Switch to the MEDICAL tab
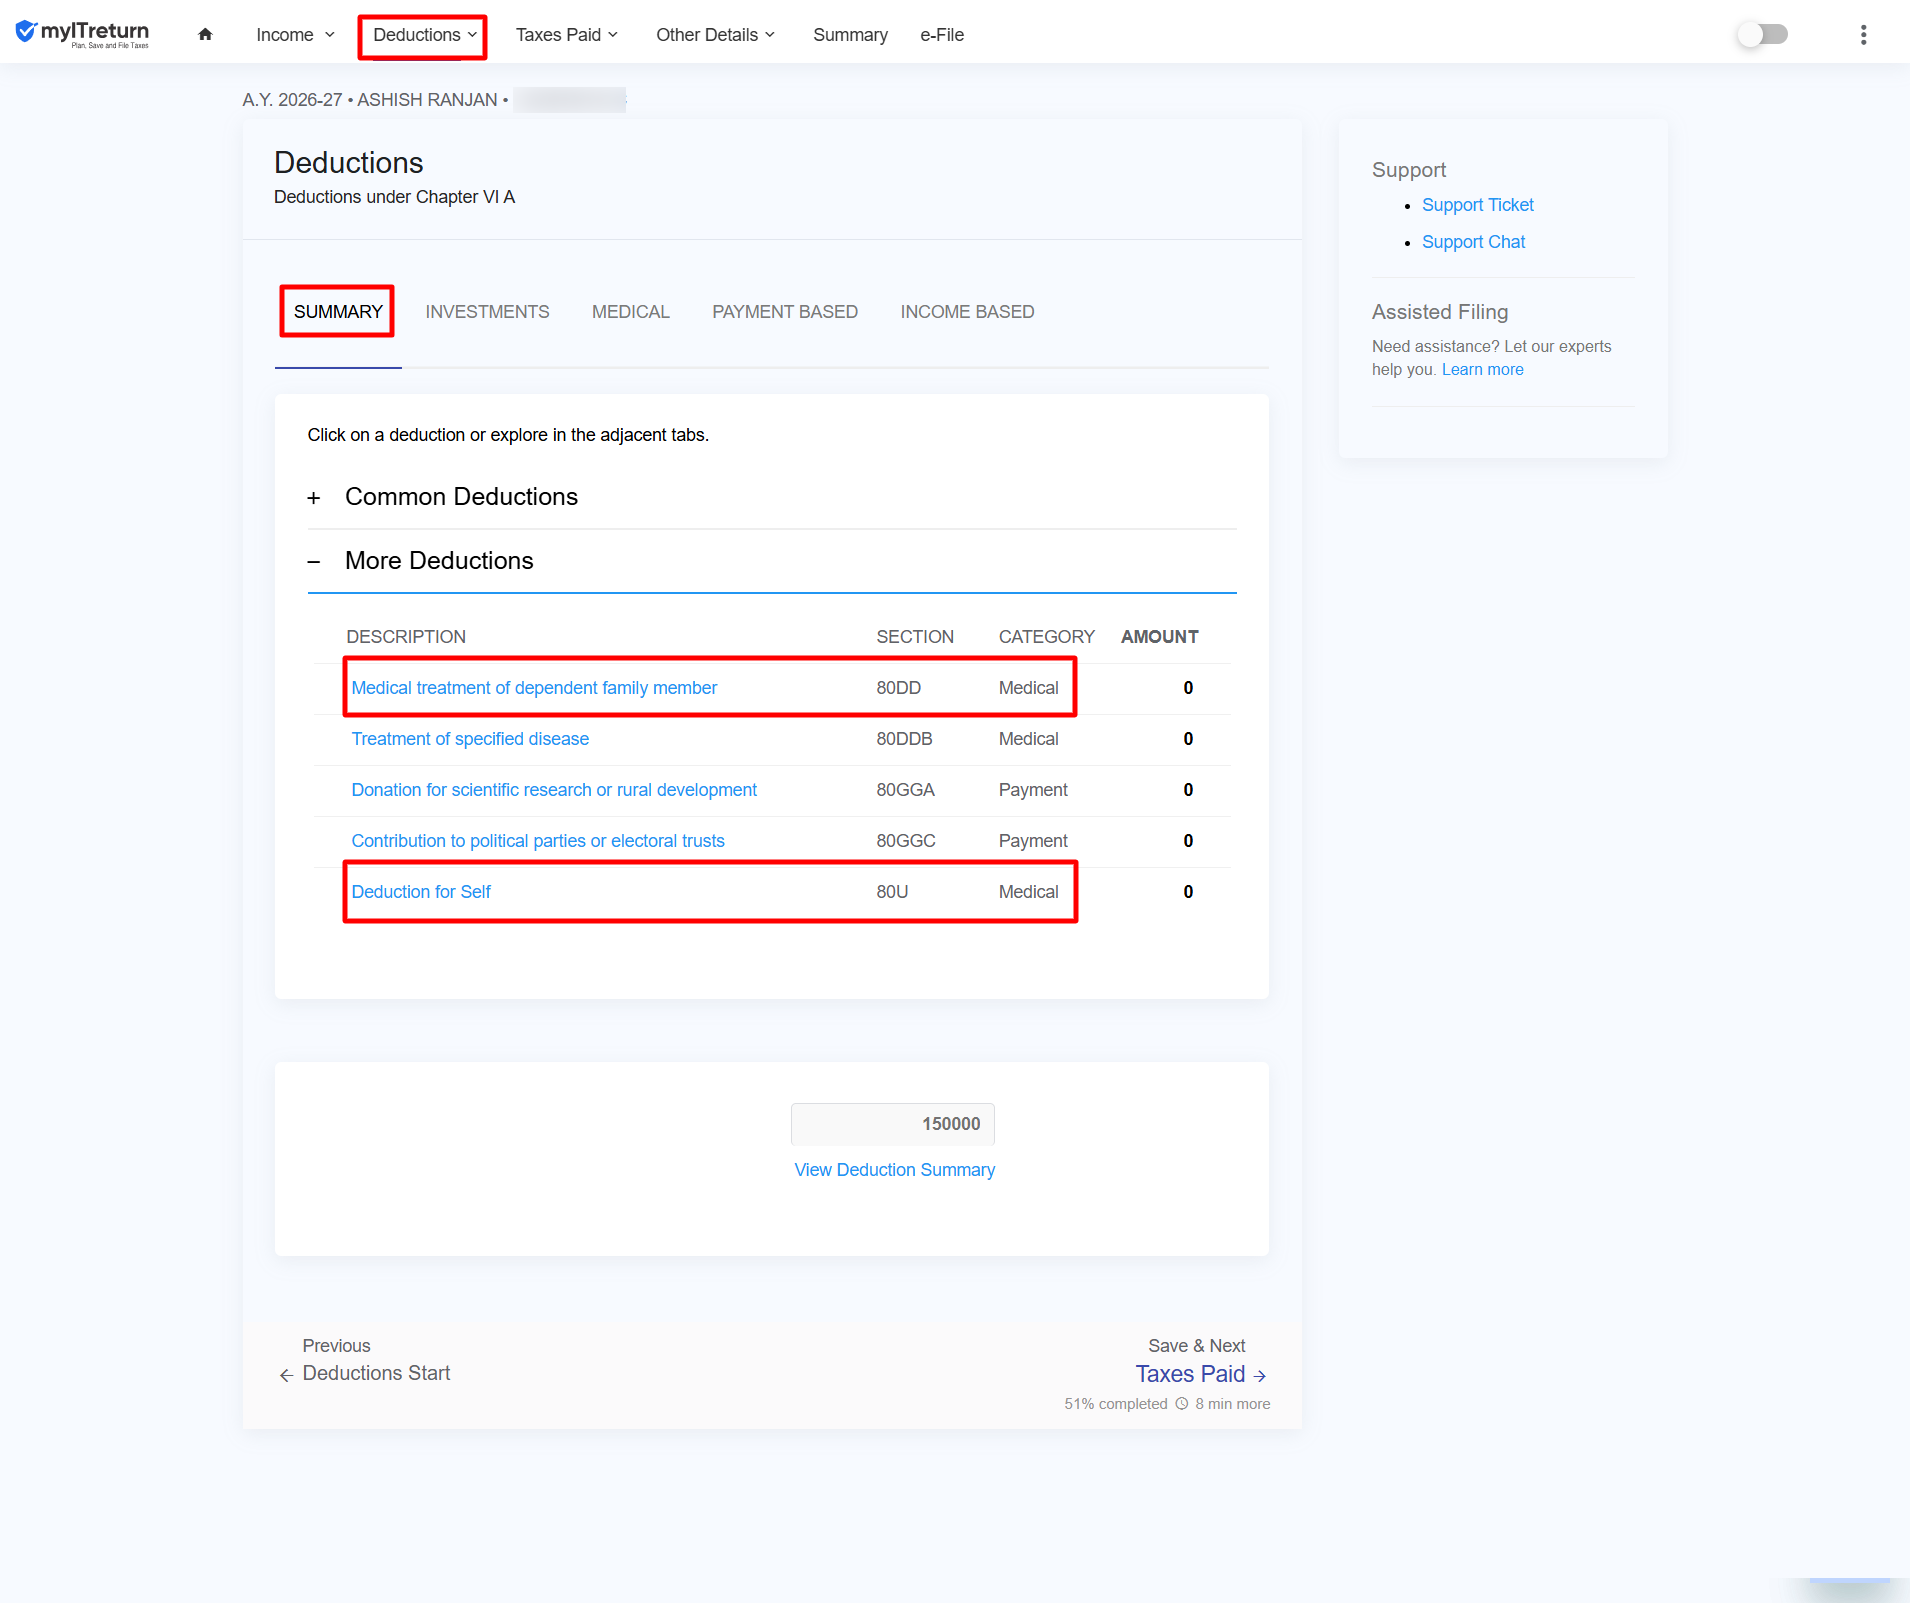Viewport: 1910px width, 1605px height. click(x=630, y=312)
